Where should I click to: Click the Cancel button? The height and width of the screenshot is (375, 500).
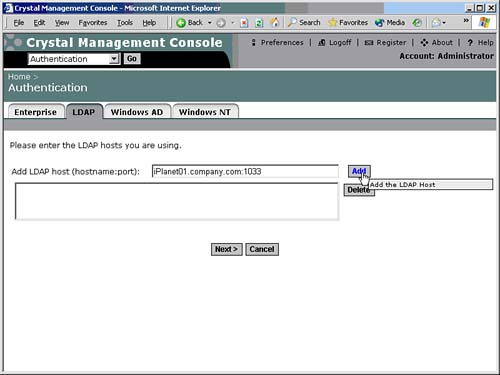(x=262, y=249)
